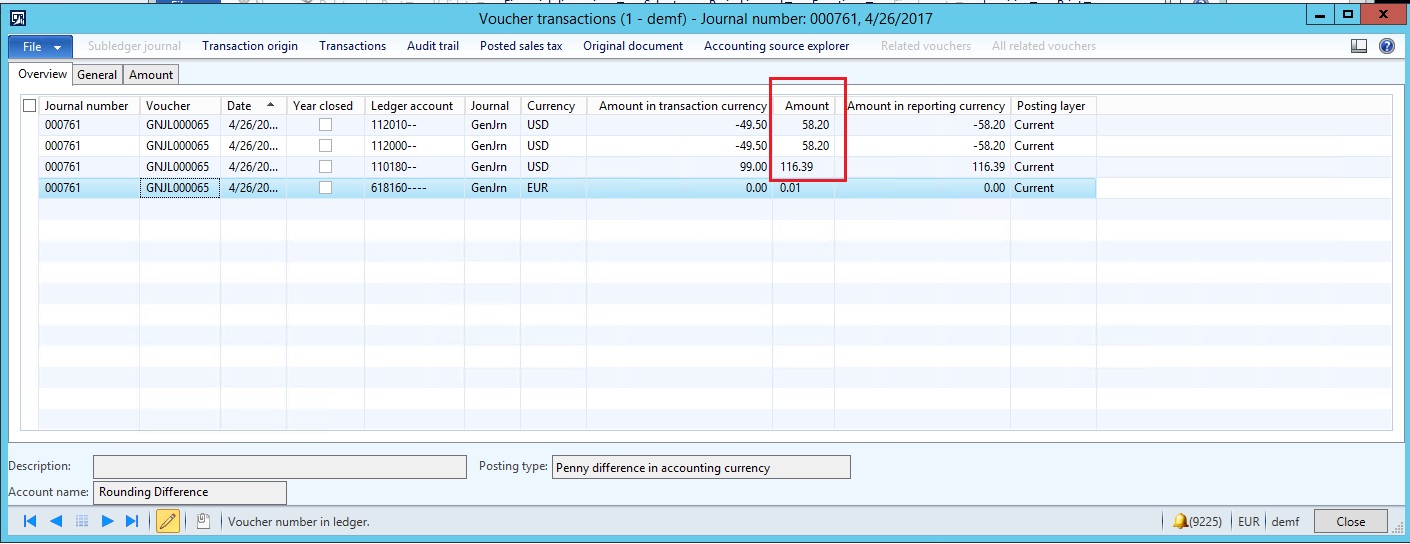Viewport: 1410px width, 544px height.
Task: Toggle Year closed for account 110180
Action: pyautogui.click(x=325, y=167)
